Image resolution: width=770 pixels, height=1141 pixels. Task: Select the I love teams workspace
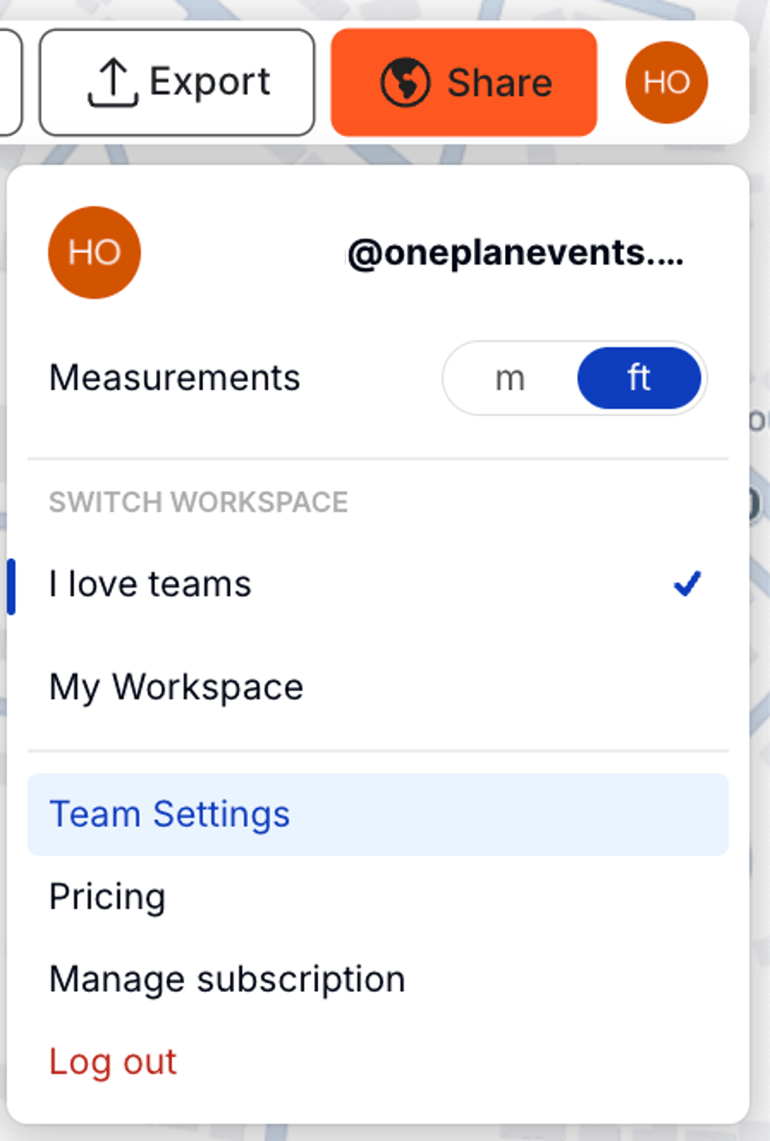(150, 584)
